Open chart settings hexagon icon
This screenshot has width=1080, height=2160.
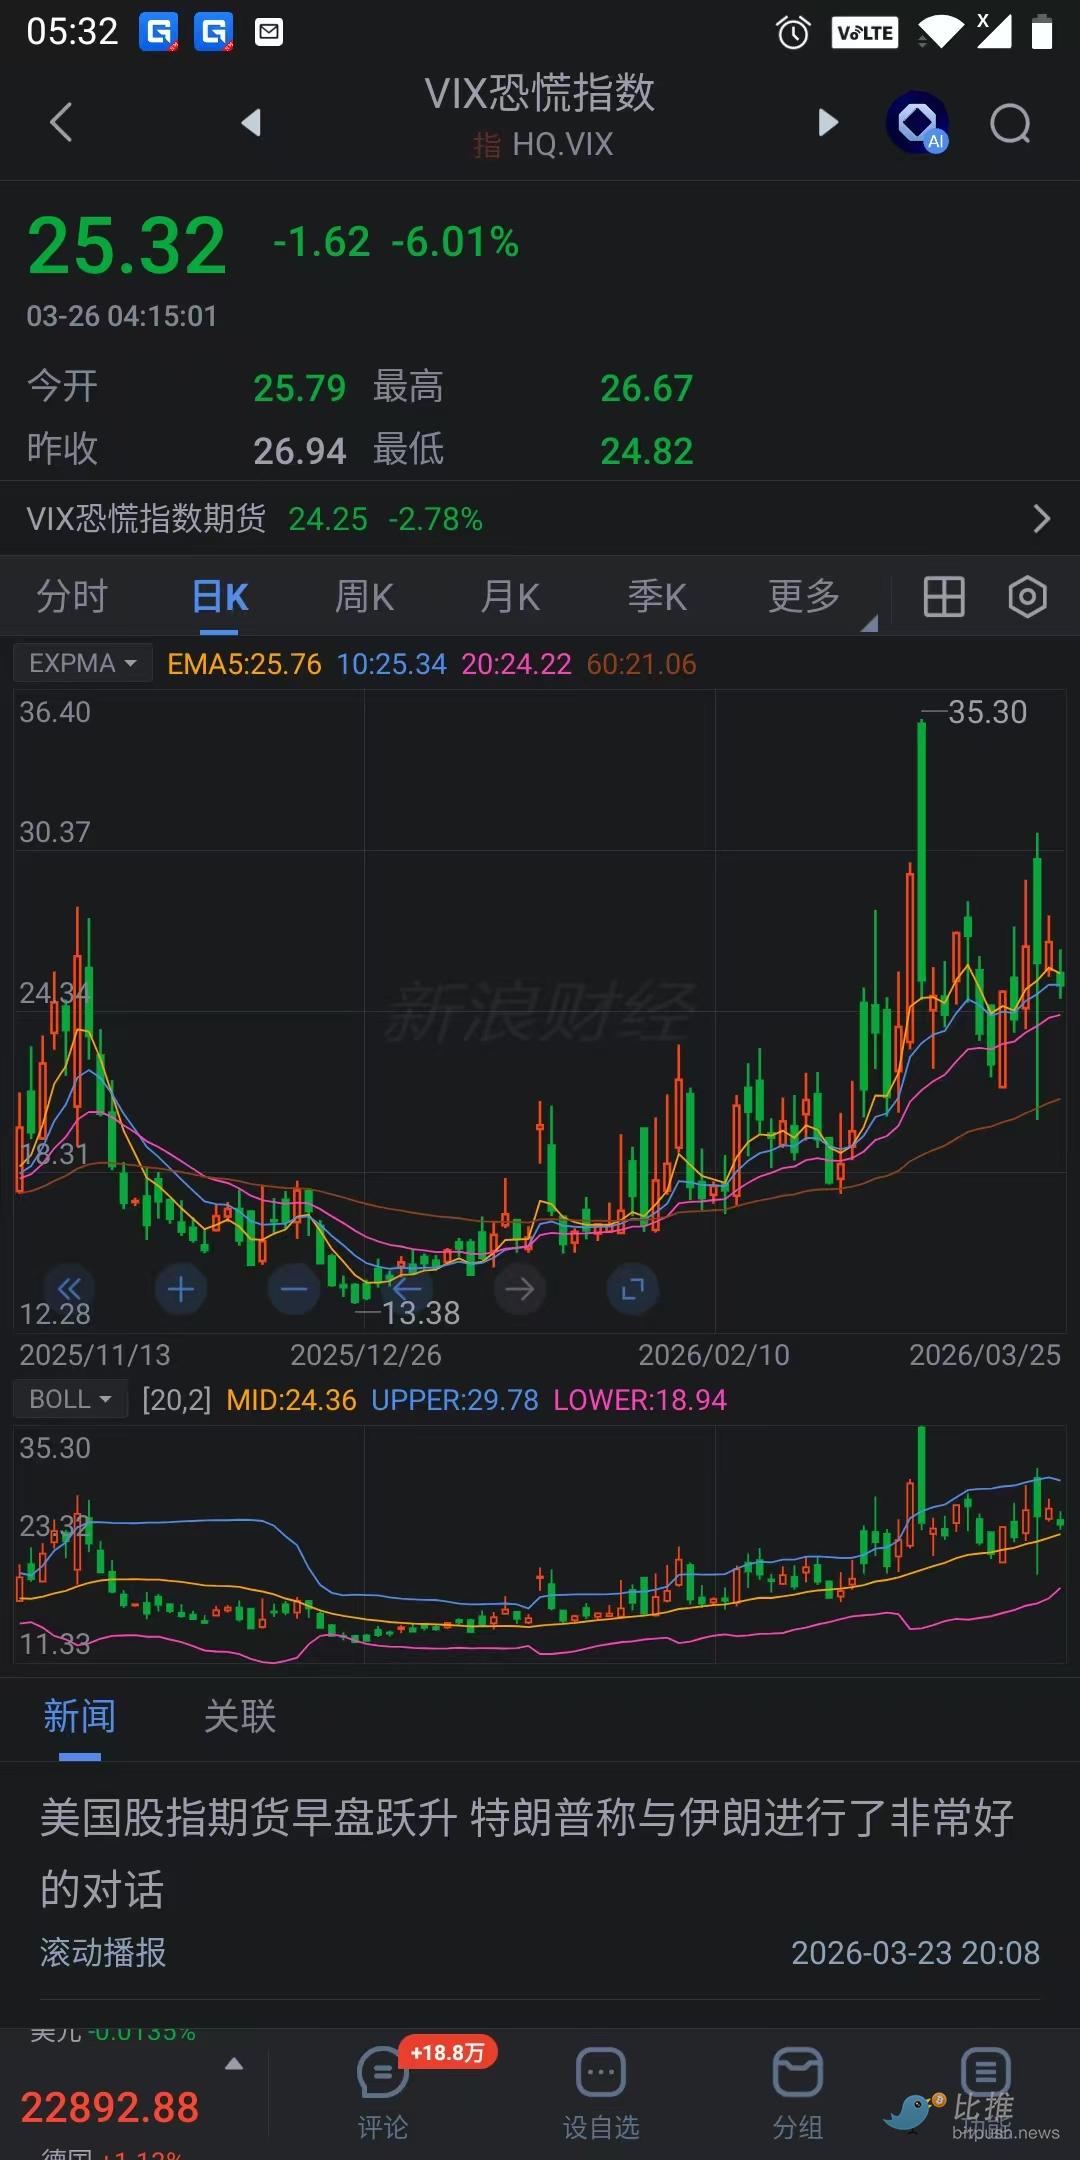point(1027,597)
